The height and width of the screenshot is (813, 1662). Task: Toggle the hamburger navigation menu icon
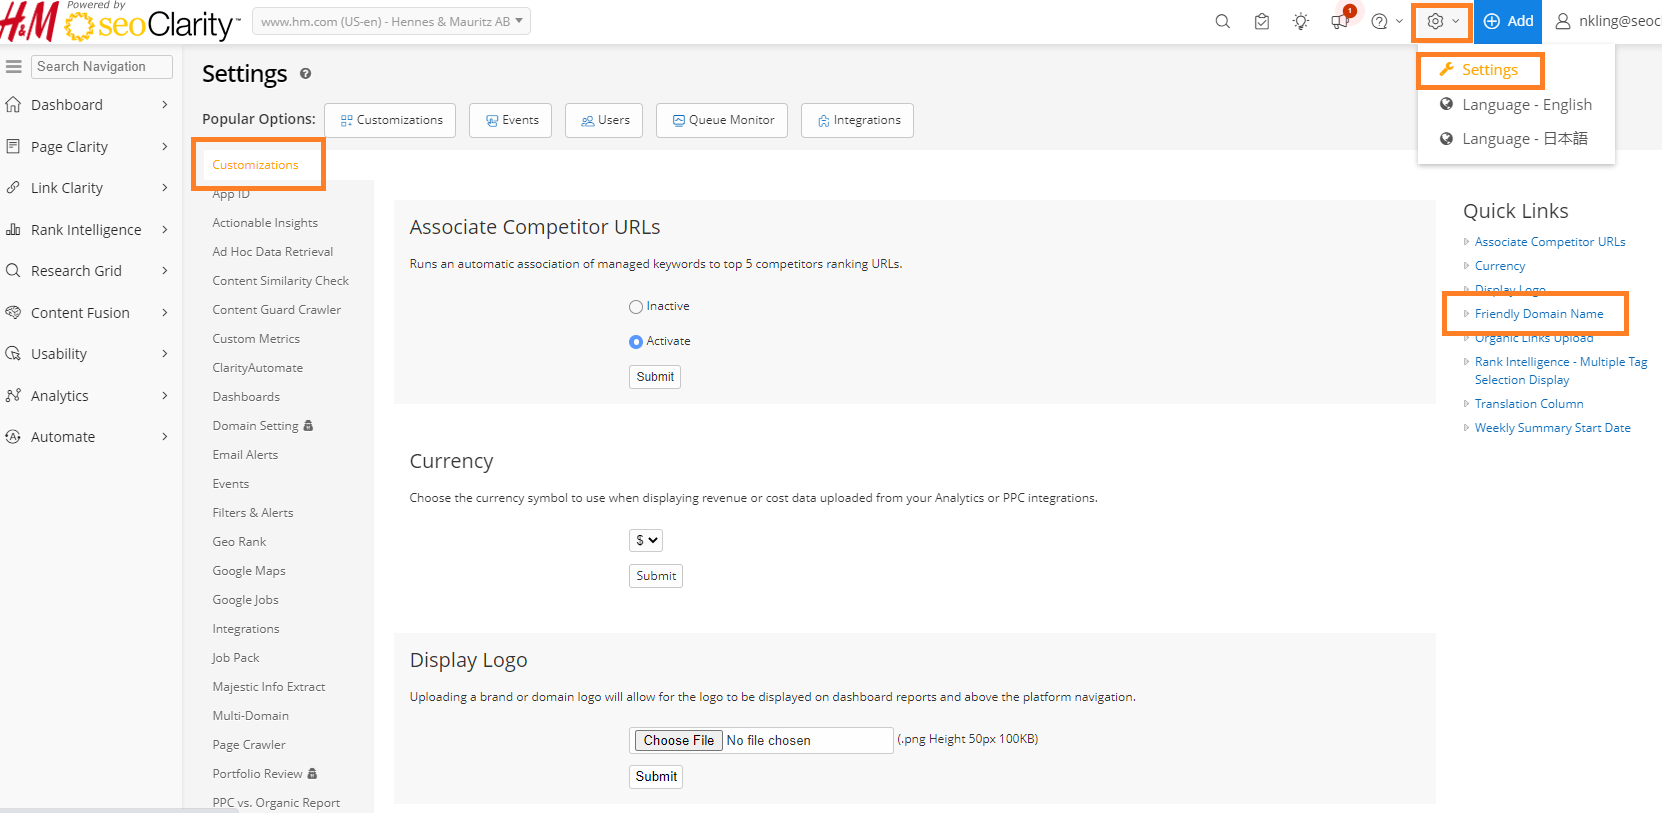[x=14, y=67]
